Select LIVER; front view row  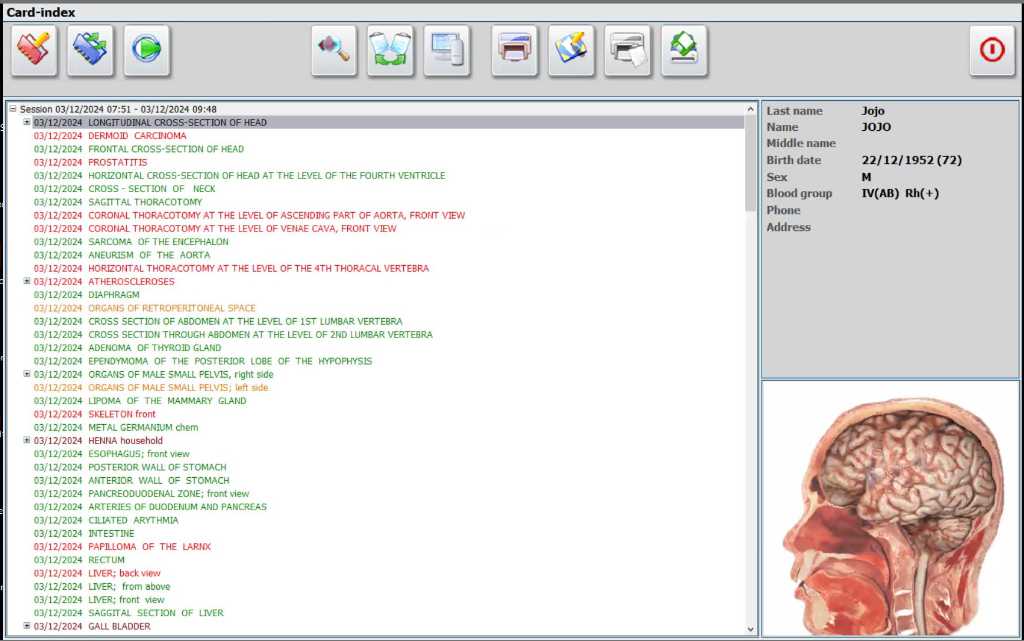point(99,600)
